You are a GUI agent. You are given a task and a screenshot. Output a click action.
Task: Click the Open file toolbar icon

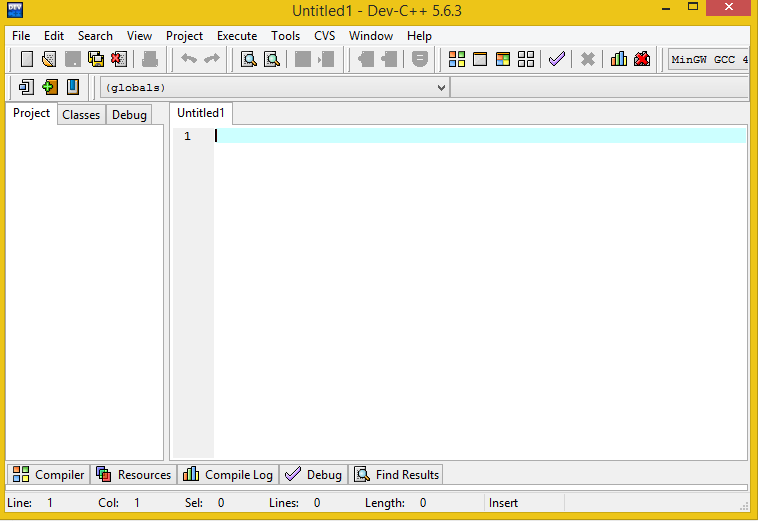pyautogui.click(x=49, y=59)
